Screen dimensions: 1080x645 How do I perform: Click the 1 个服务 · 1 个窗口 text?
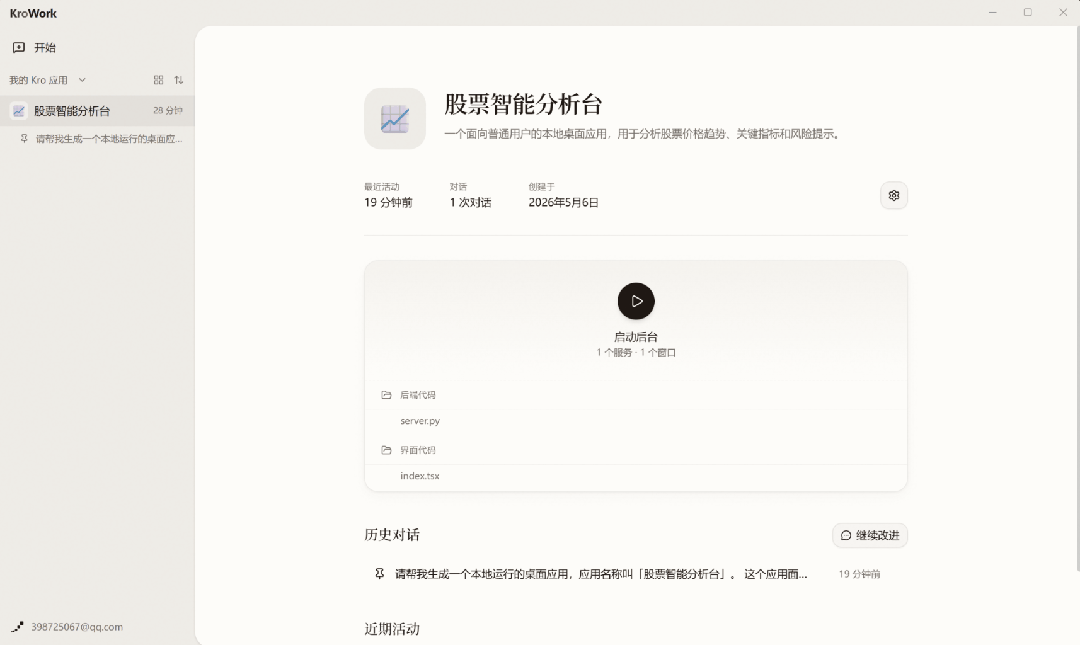coord(636,353)
